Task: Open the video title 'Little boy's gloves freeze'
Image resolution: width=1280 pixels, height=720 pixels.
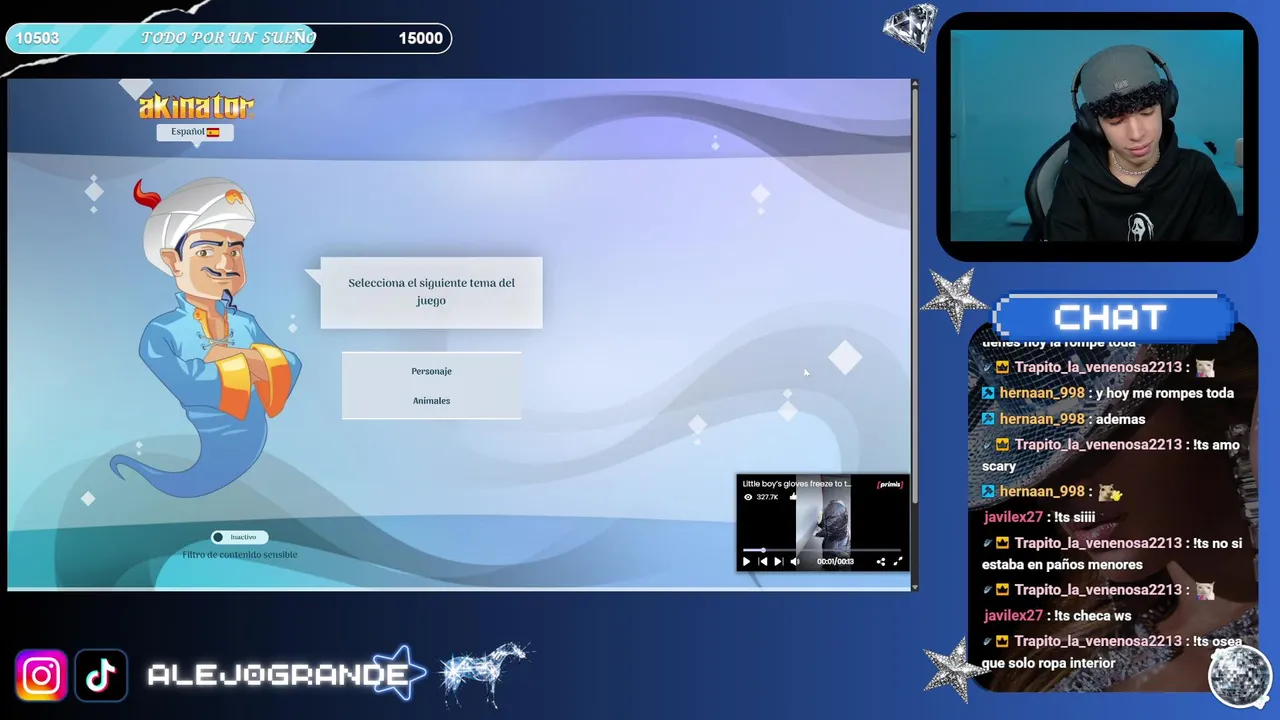Action: [797, 484]
